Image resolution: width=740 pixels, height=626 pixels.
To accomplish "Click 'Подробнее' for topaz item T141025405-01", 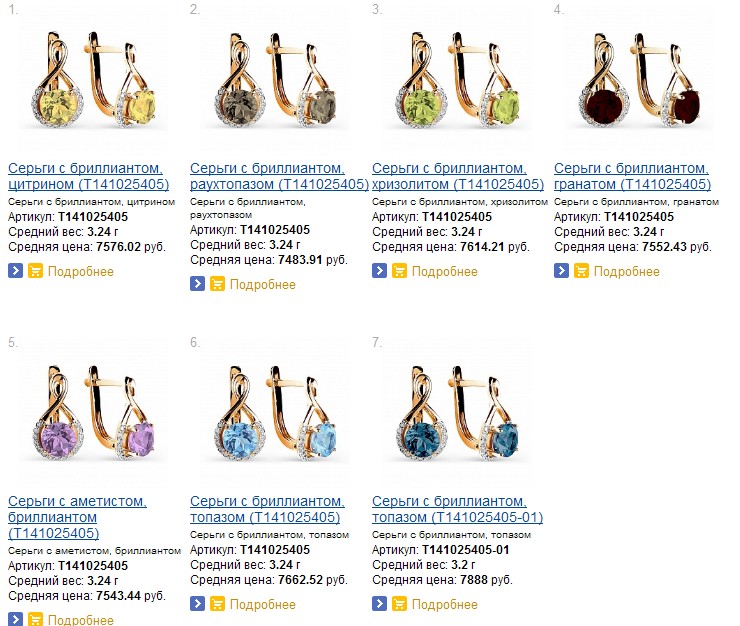I will click(445, 604).
